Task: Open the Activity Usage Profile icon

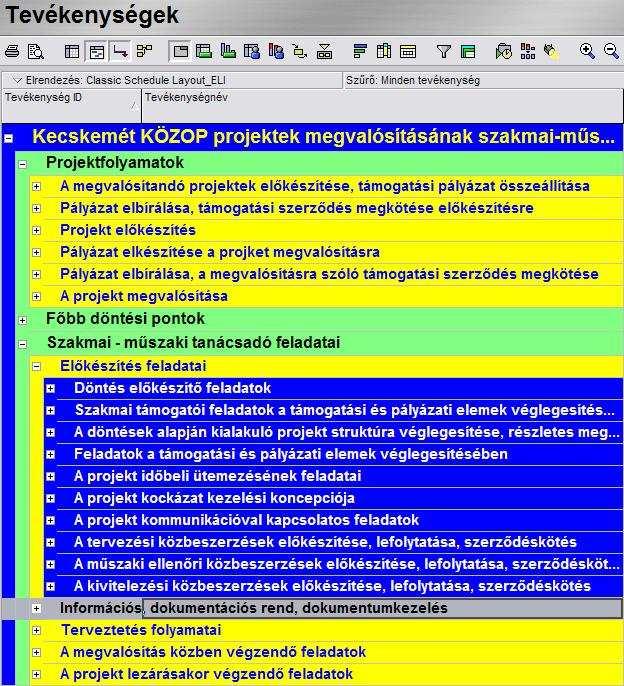Action: click(228, 52)
